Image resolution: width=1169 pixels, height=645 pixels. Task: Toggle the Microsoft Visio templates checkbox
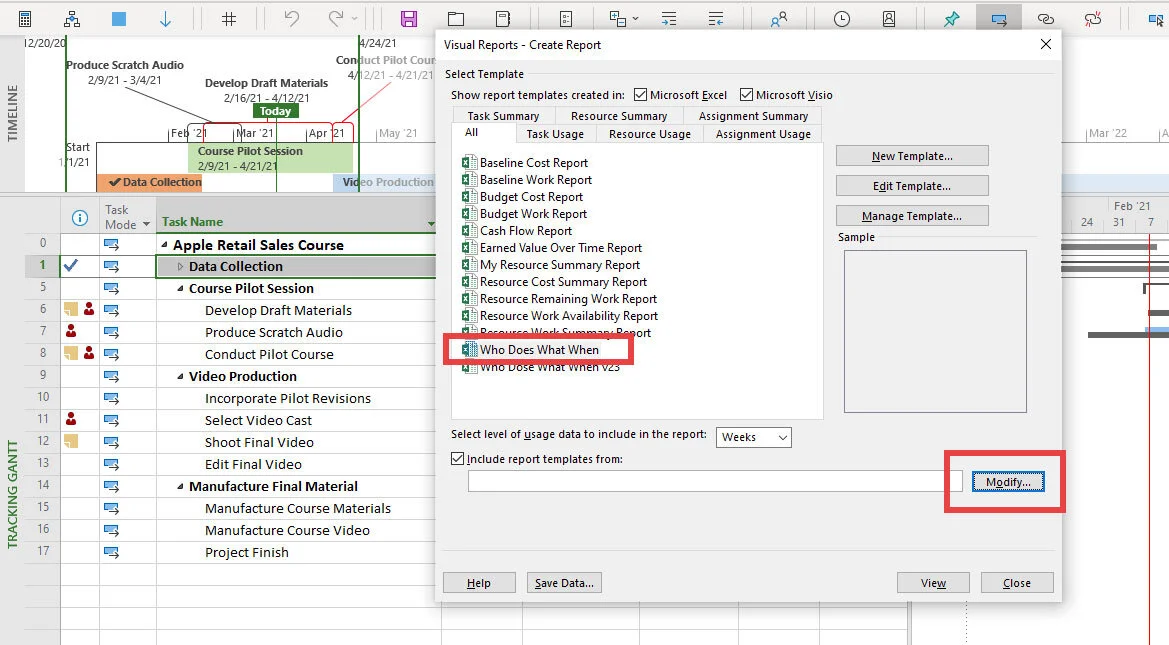746,95
